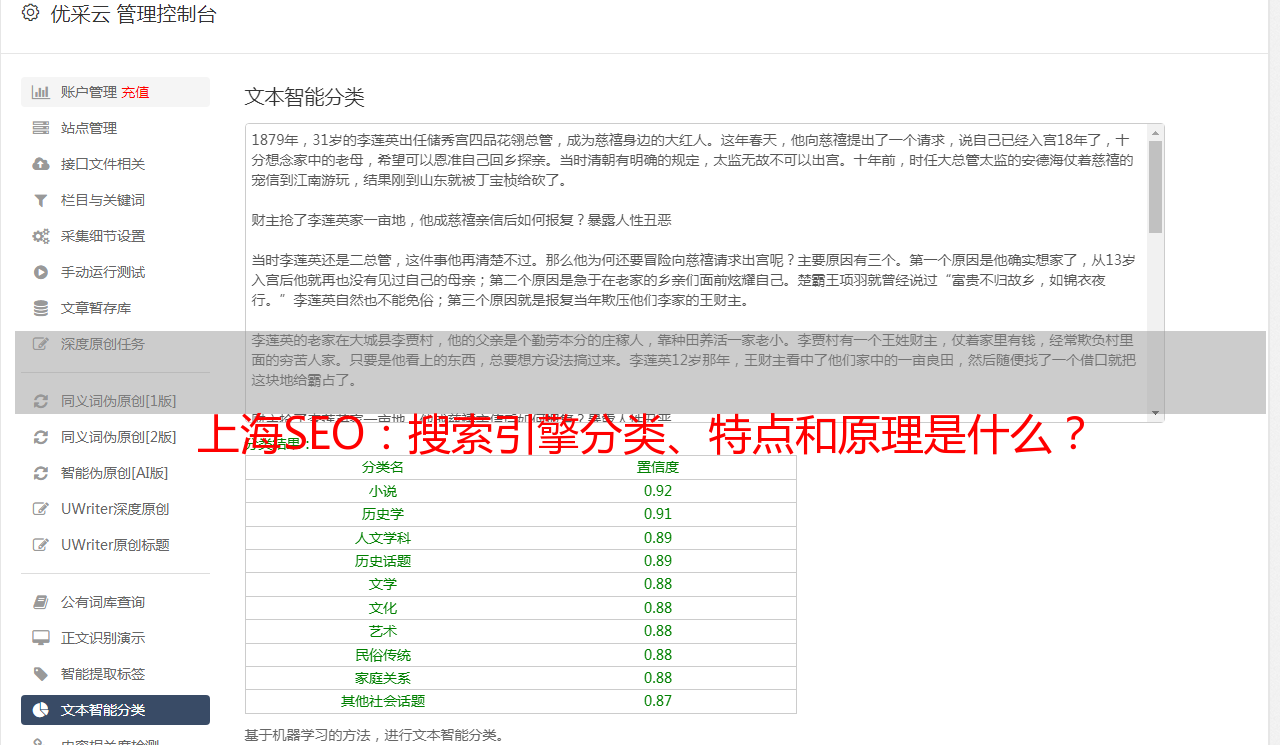Click the 人文学科 table cell
Image resolution: width=1280 pixels, height=745 pixels.
pyautogui.click(x=383, y=538)
